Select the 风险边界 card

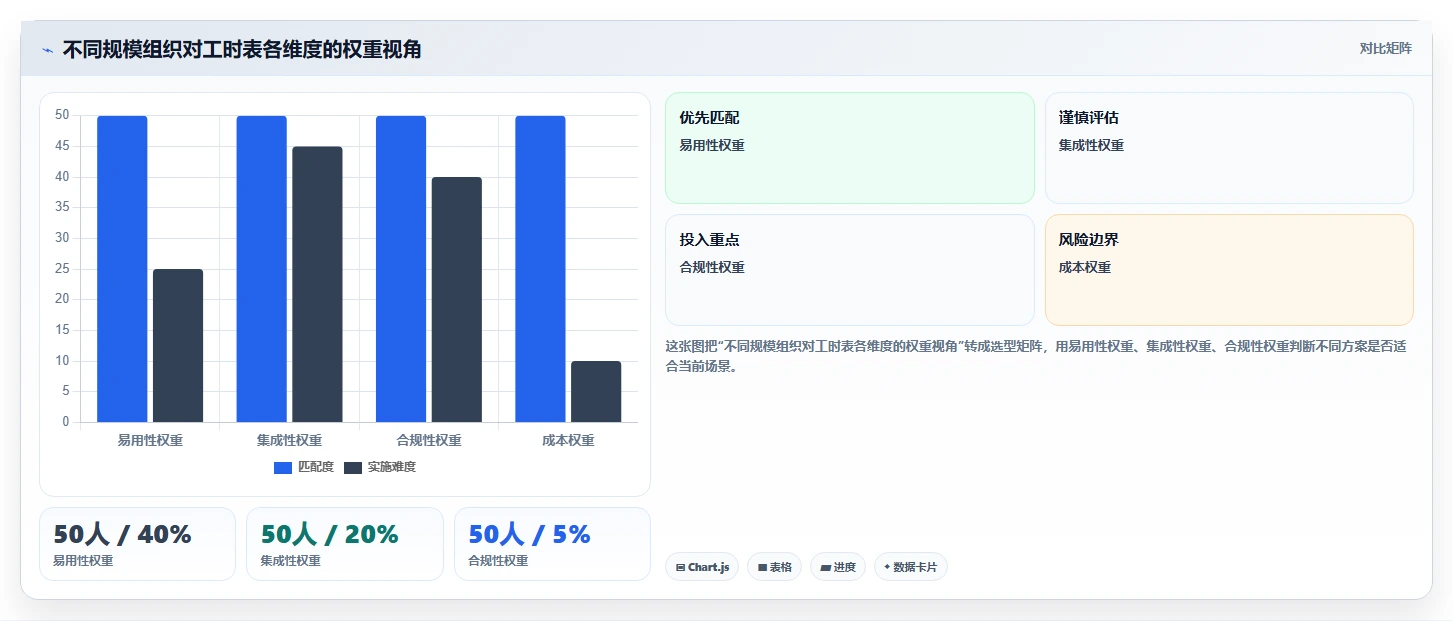[1229, 270]
